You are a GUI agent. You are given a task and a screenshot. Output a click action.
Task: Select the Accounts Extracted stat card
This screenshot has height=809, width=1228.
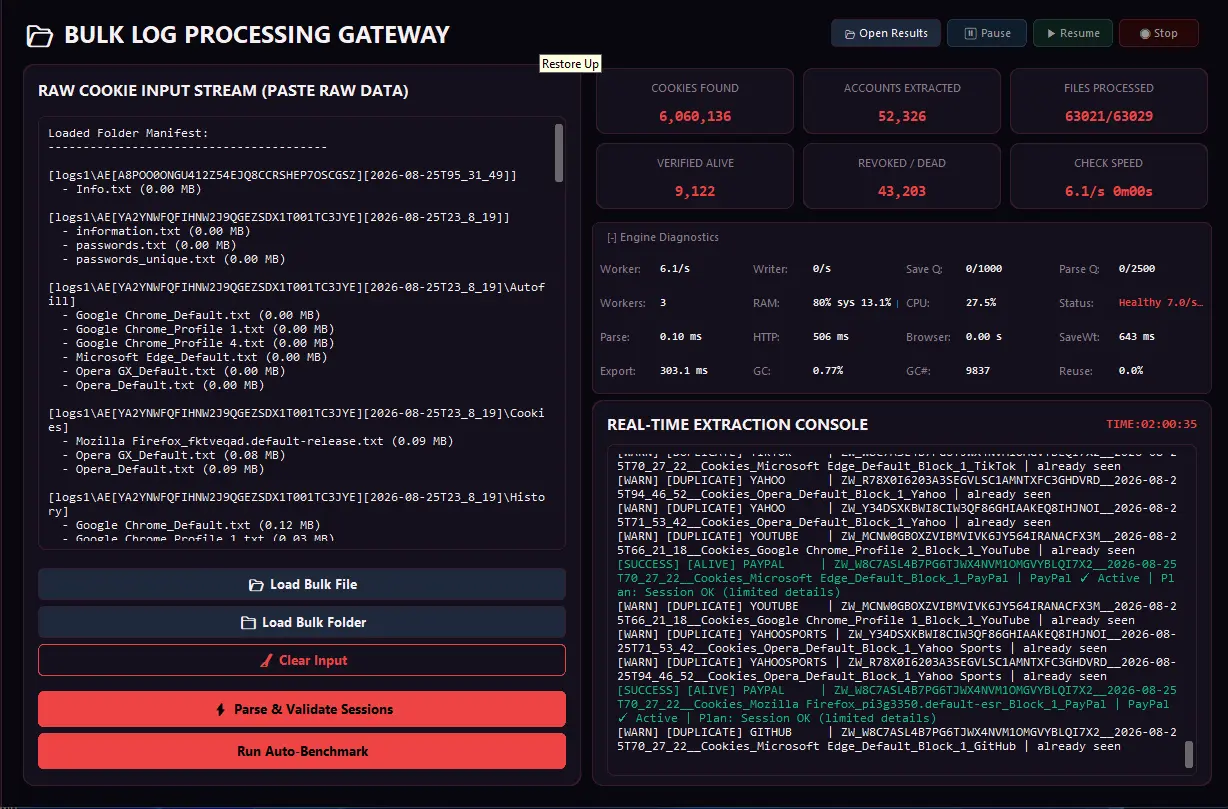click(x=902, y=101)
